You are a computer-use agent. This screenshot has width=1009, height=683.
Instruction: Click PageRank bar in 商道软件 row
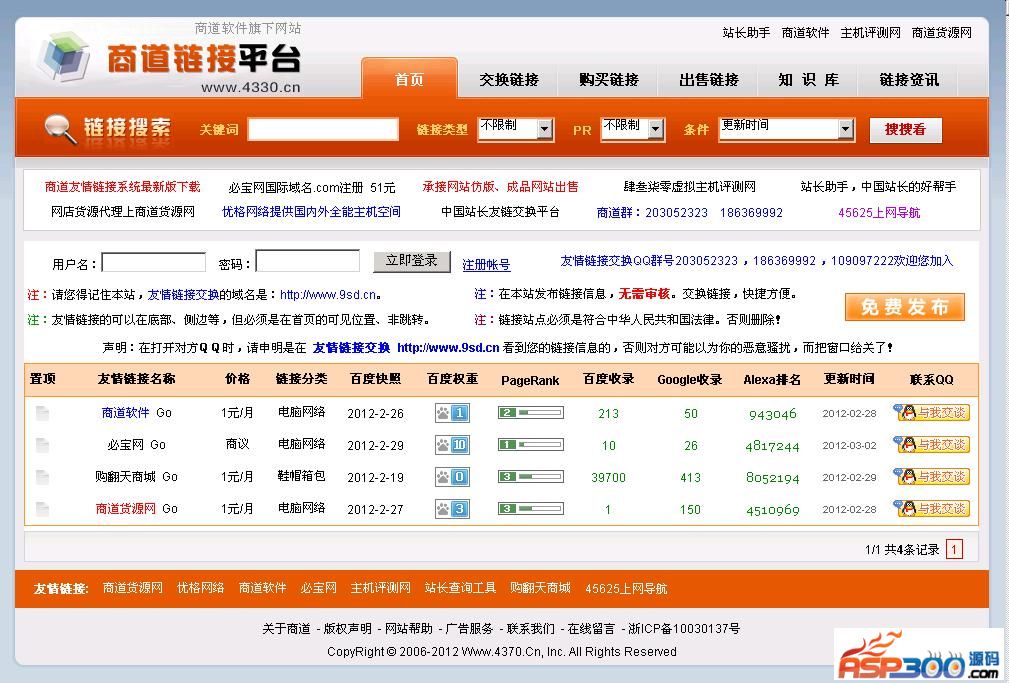[531, 413]
